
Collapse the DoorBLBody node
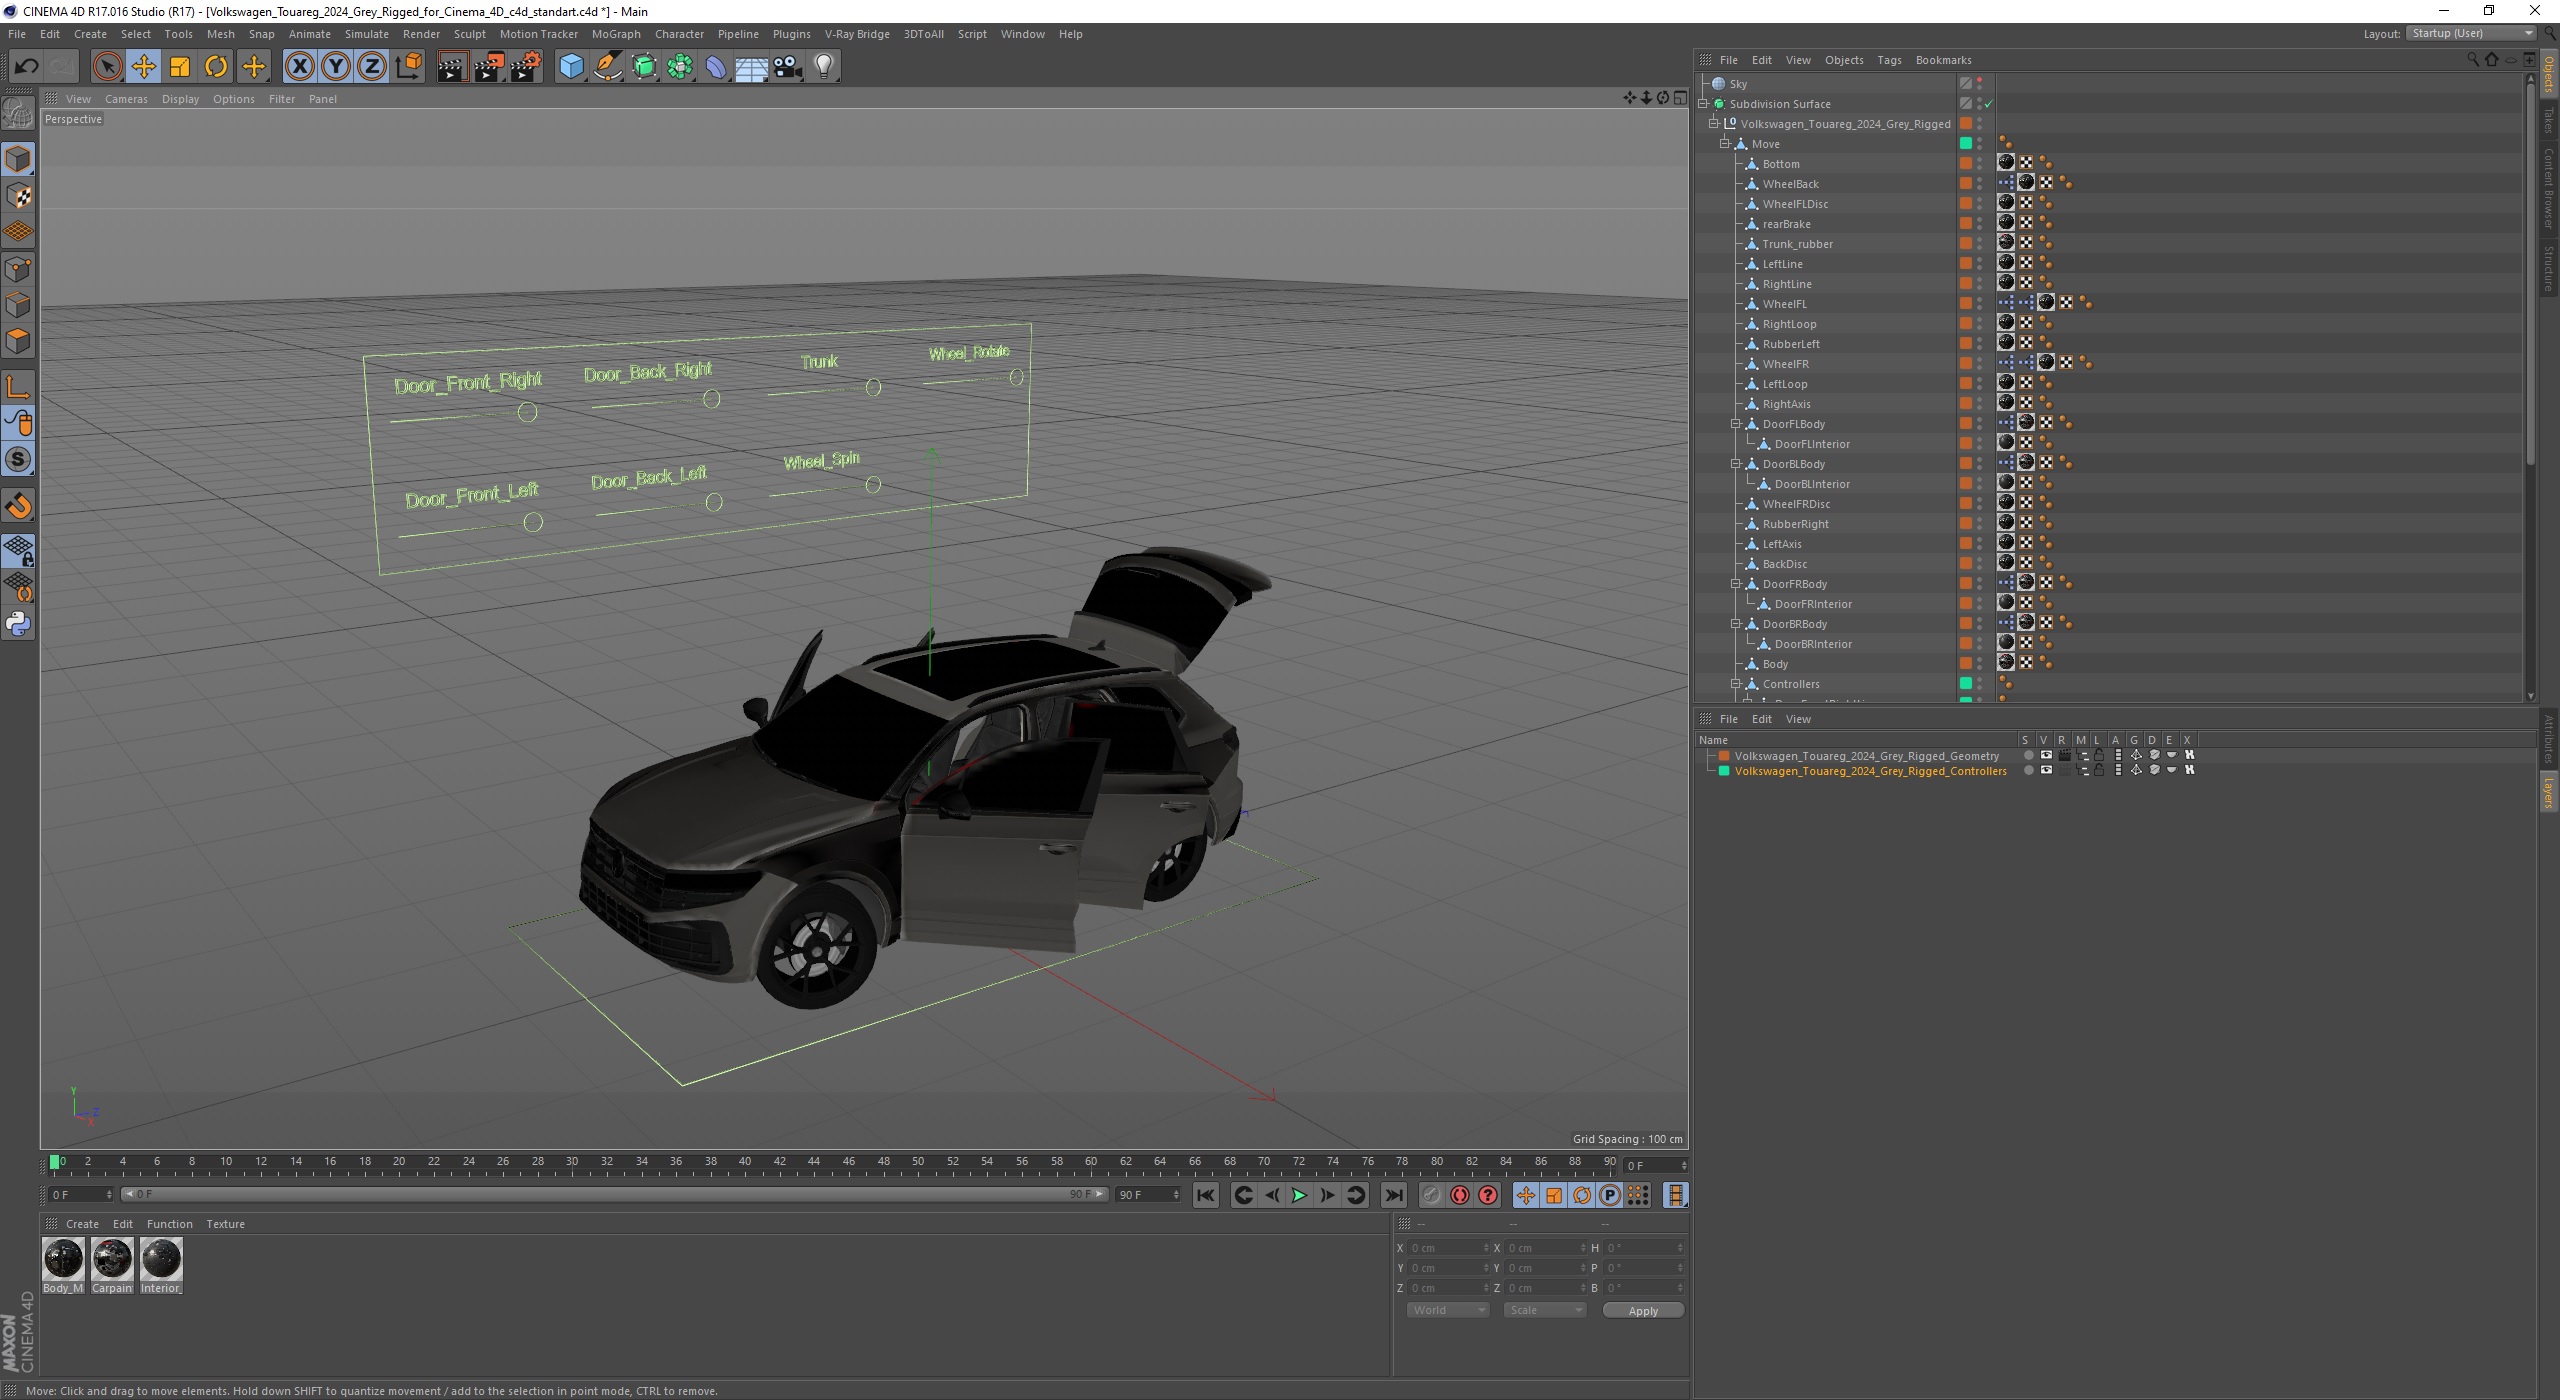[x=1736, y=464]
